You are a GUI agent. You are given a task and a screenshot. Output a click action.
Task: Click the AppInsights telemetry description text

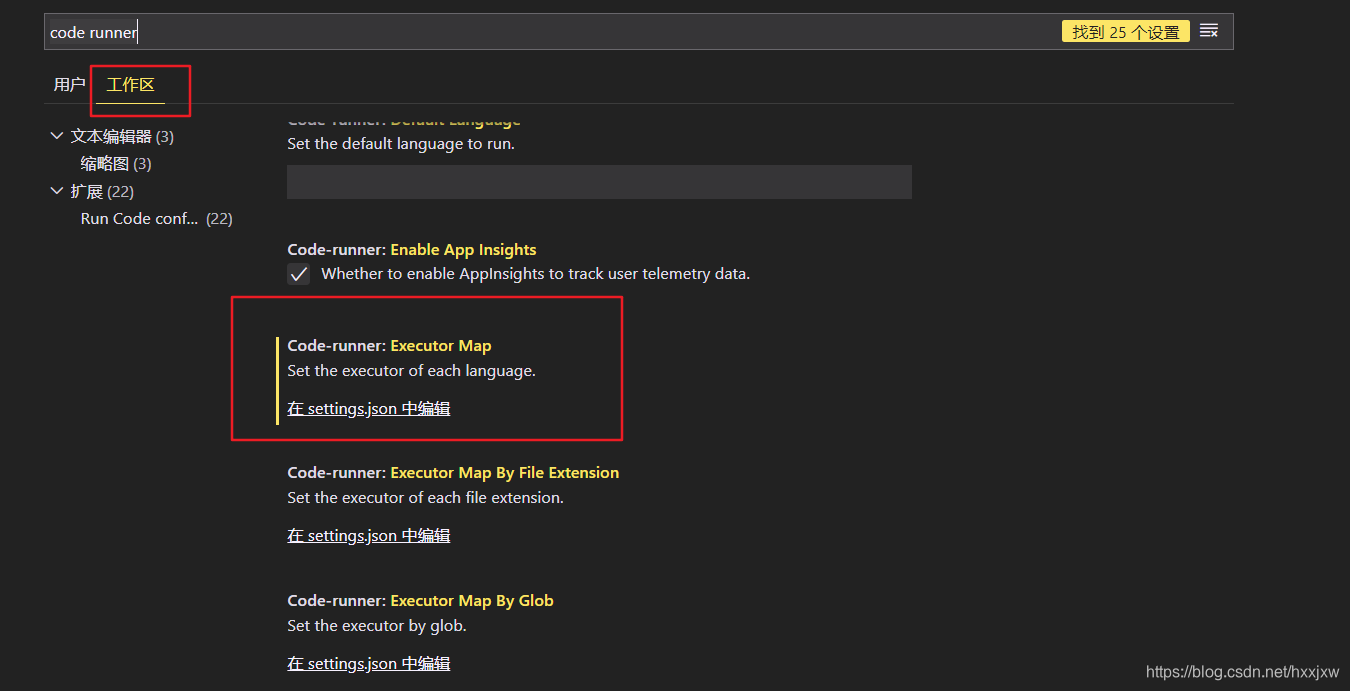[535, 273]
